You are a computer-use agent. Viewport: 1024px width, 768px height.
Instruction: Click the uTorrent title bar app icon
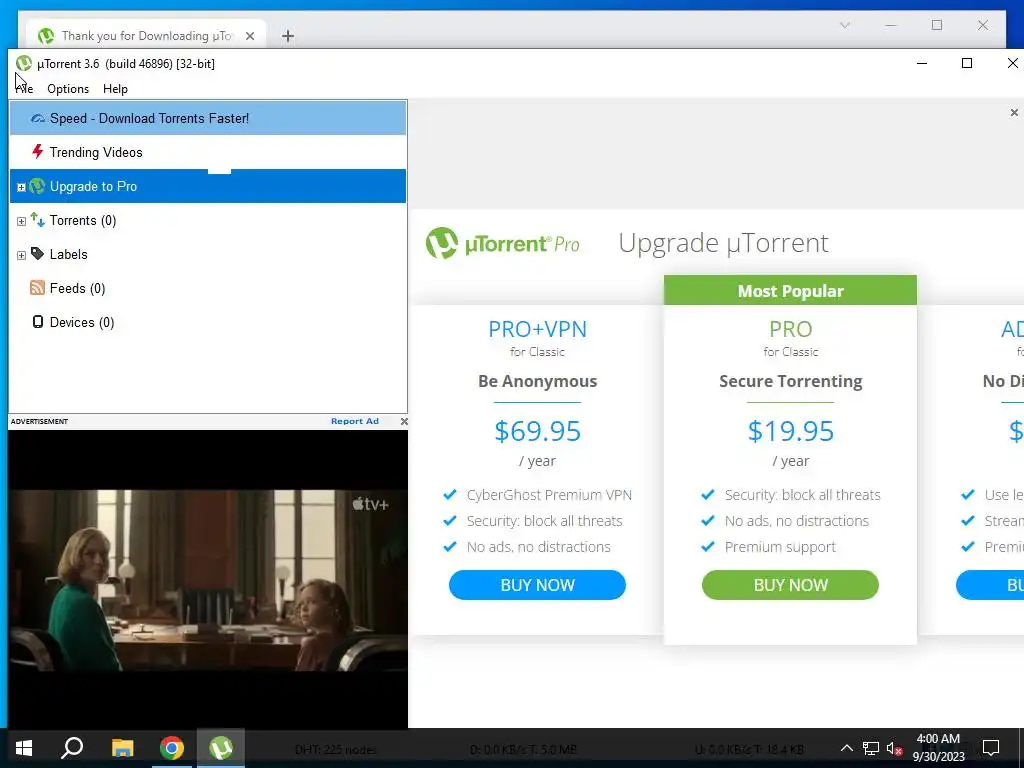pyautogui.click(x=24, y=63)
